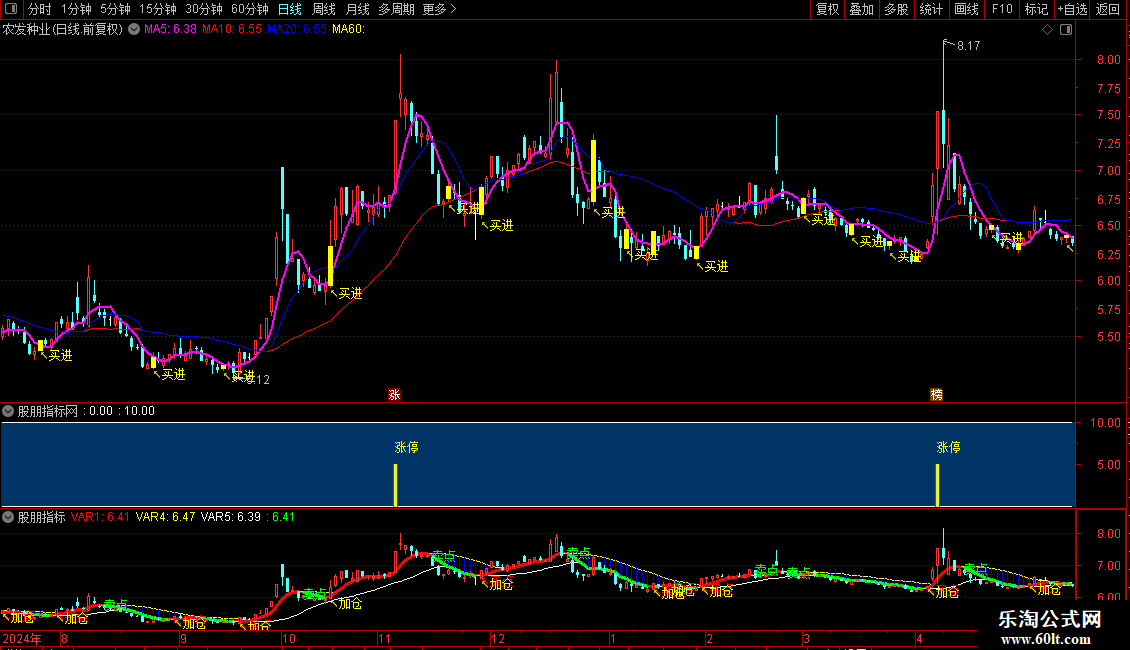The image size is (1130, 650).
Task: Click the MA60: legend label
Action: click(x=348, y=29)
